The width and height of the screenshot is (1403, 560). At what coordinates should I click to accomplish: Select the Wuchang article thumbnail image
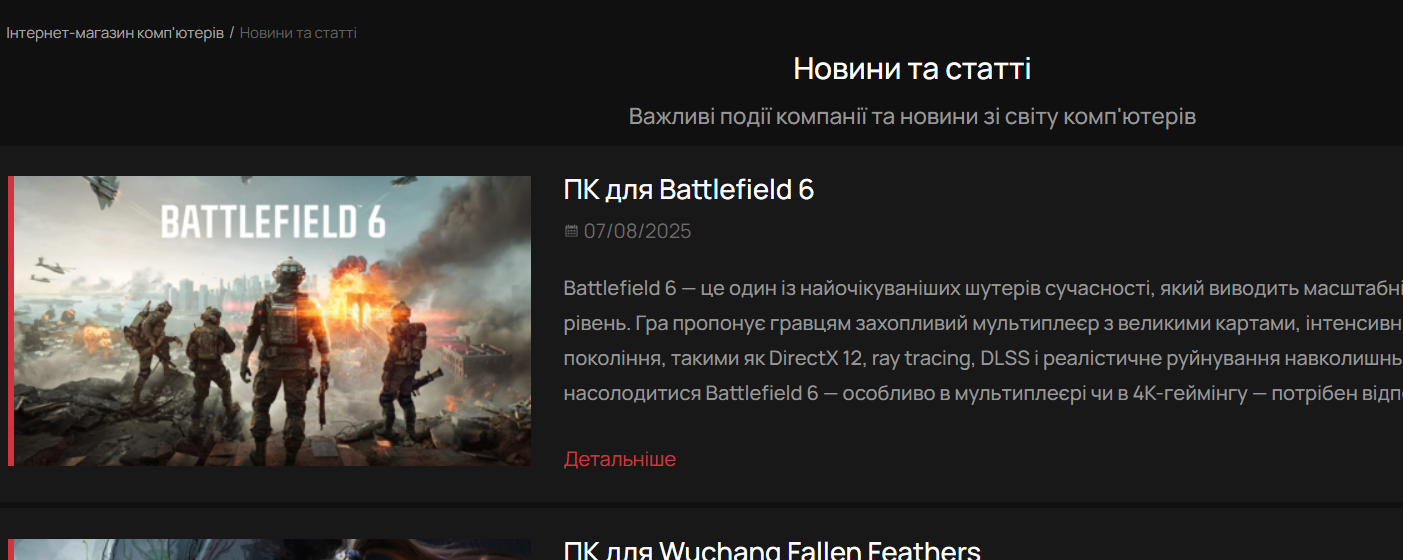[272, 550]
